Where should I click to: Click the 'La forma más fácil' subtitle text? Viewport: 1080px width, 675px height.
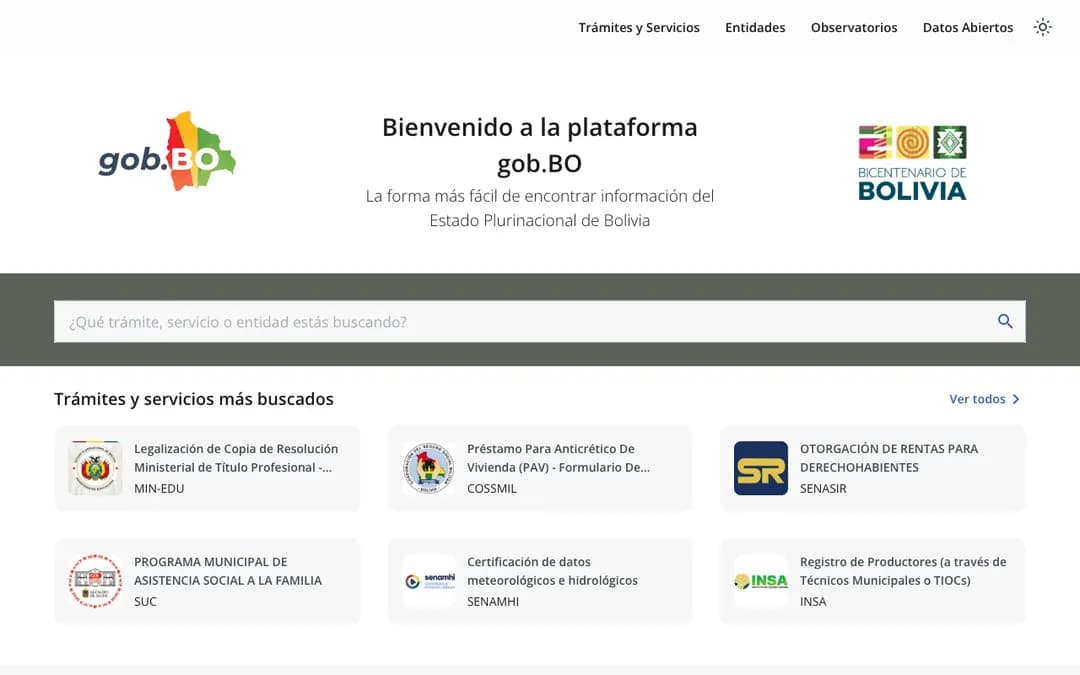point(540,208)
